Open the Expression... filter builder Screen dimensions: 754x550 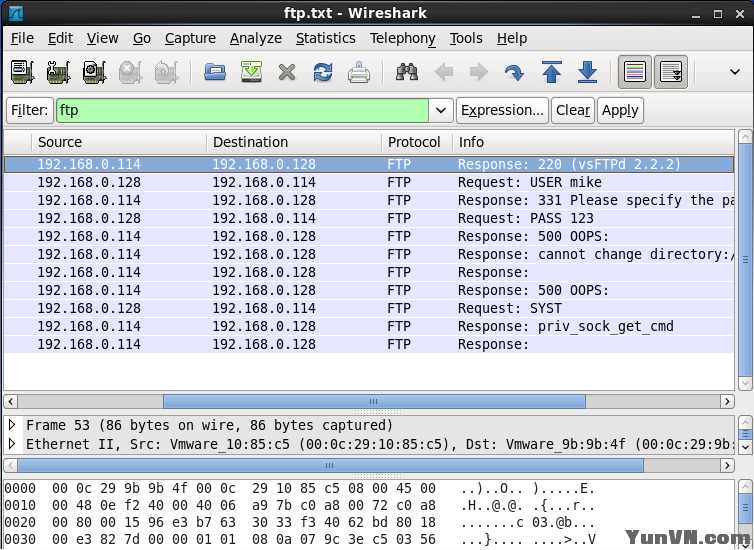(502, 111)
